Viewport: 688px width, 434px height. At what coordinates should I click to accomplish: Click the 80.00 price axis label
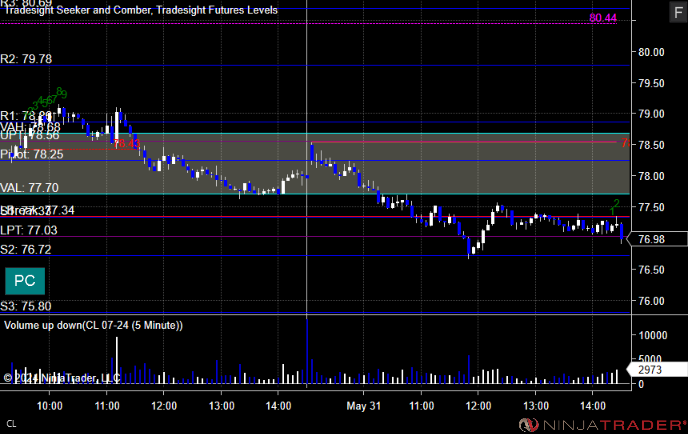[651, 52]
